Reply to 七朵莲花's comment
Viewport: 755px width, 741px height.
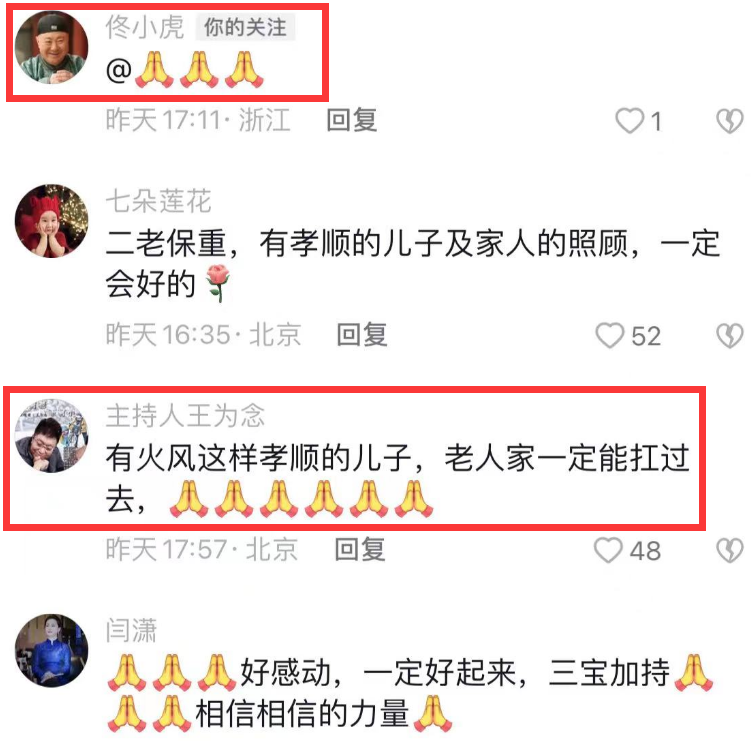[362, 335]
